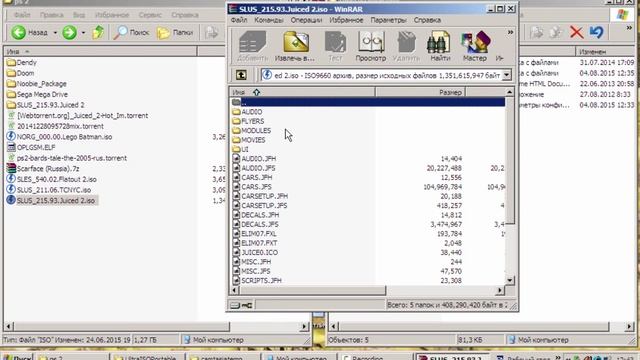
Task: Click the WinRAR Test (Тест) icon
Action: tap(335, 46)
